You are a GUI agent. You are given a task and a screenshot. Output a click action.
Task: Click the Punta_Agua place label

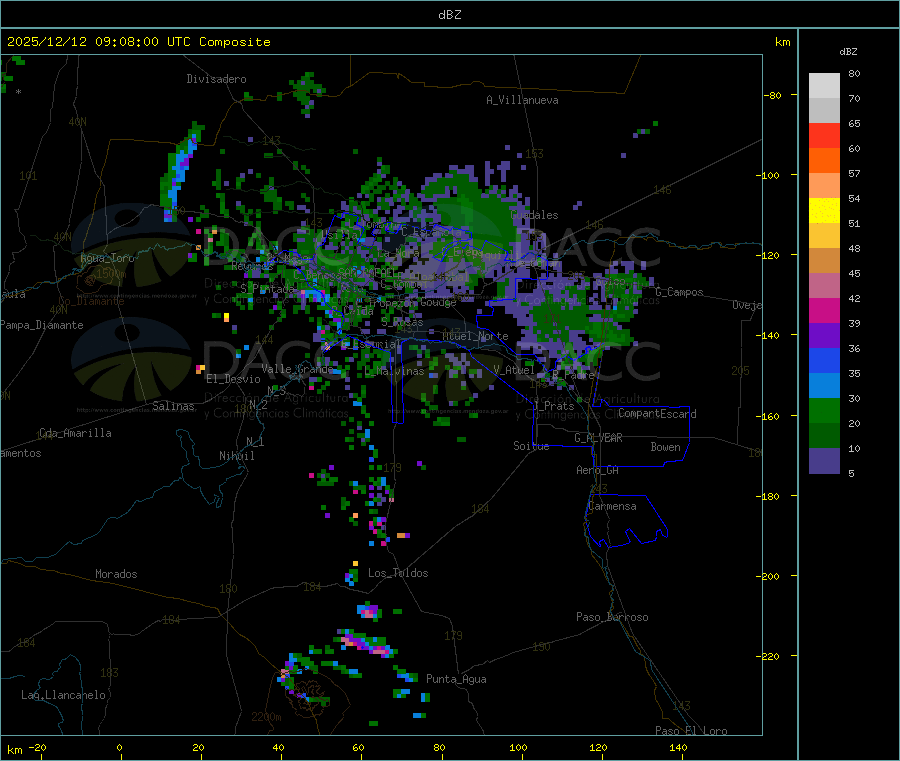click(456, 679)
